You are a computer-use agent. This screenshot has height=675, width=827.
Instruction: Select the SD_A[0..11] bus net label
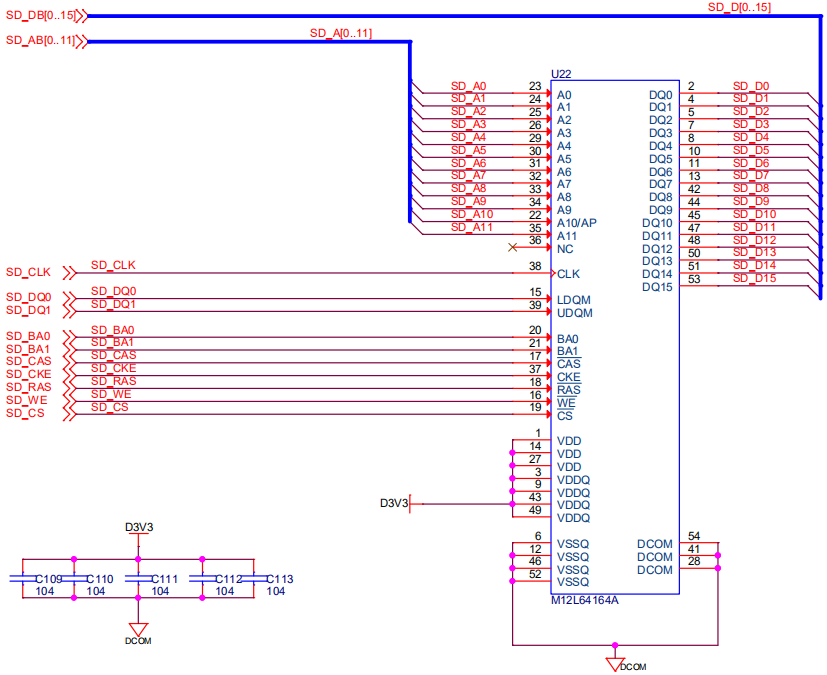(x=340, y=34)
